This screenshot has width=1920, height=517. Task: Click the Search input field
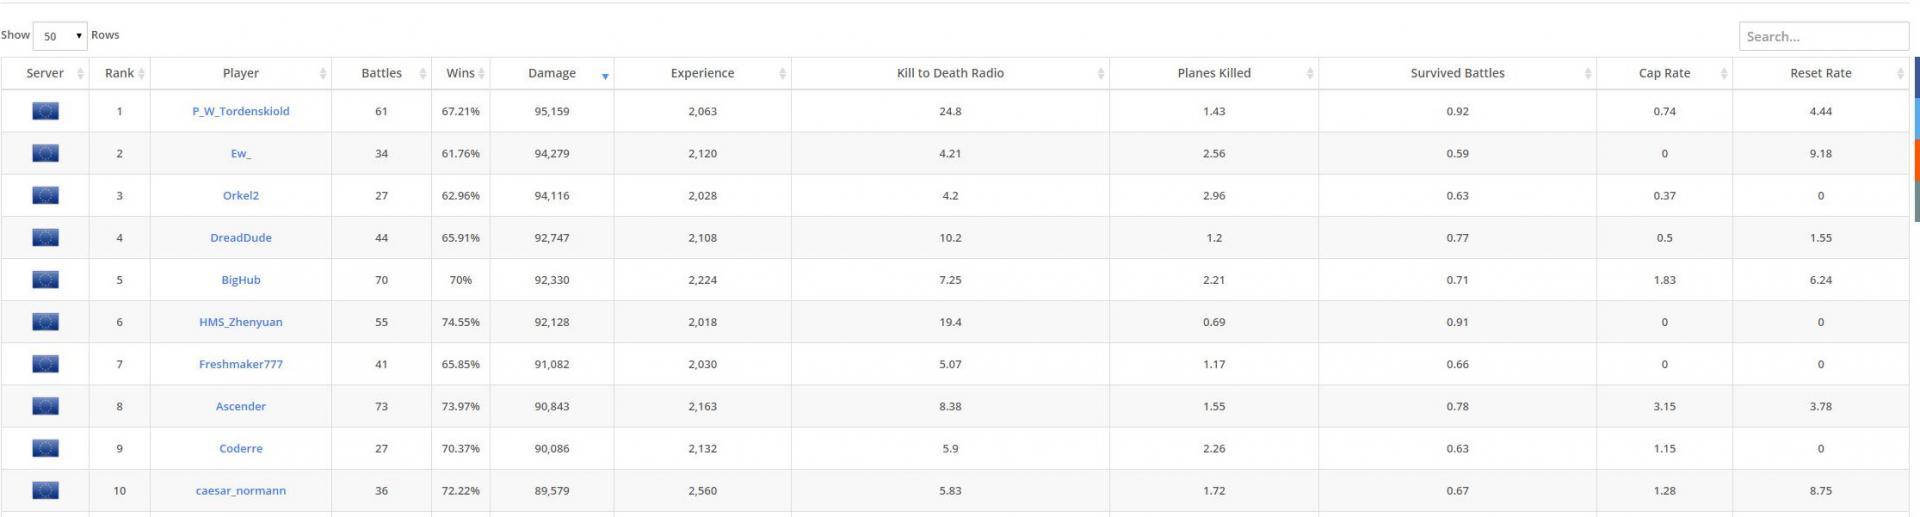(x=1823, y=36)
